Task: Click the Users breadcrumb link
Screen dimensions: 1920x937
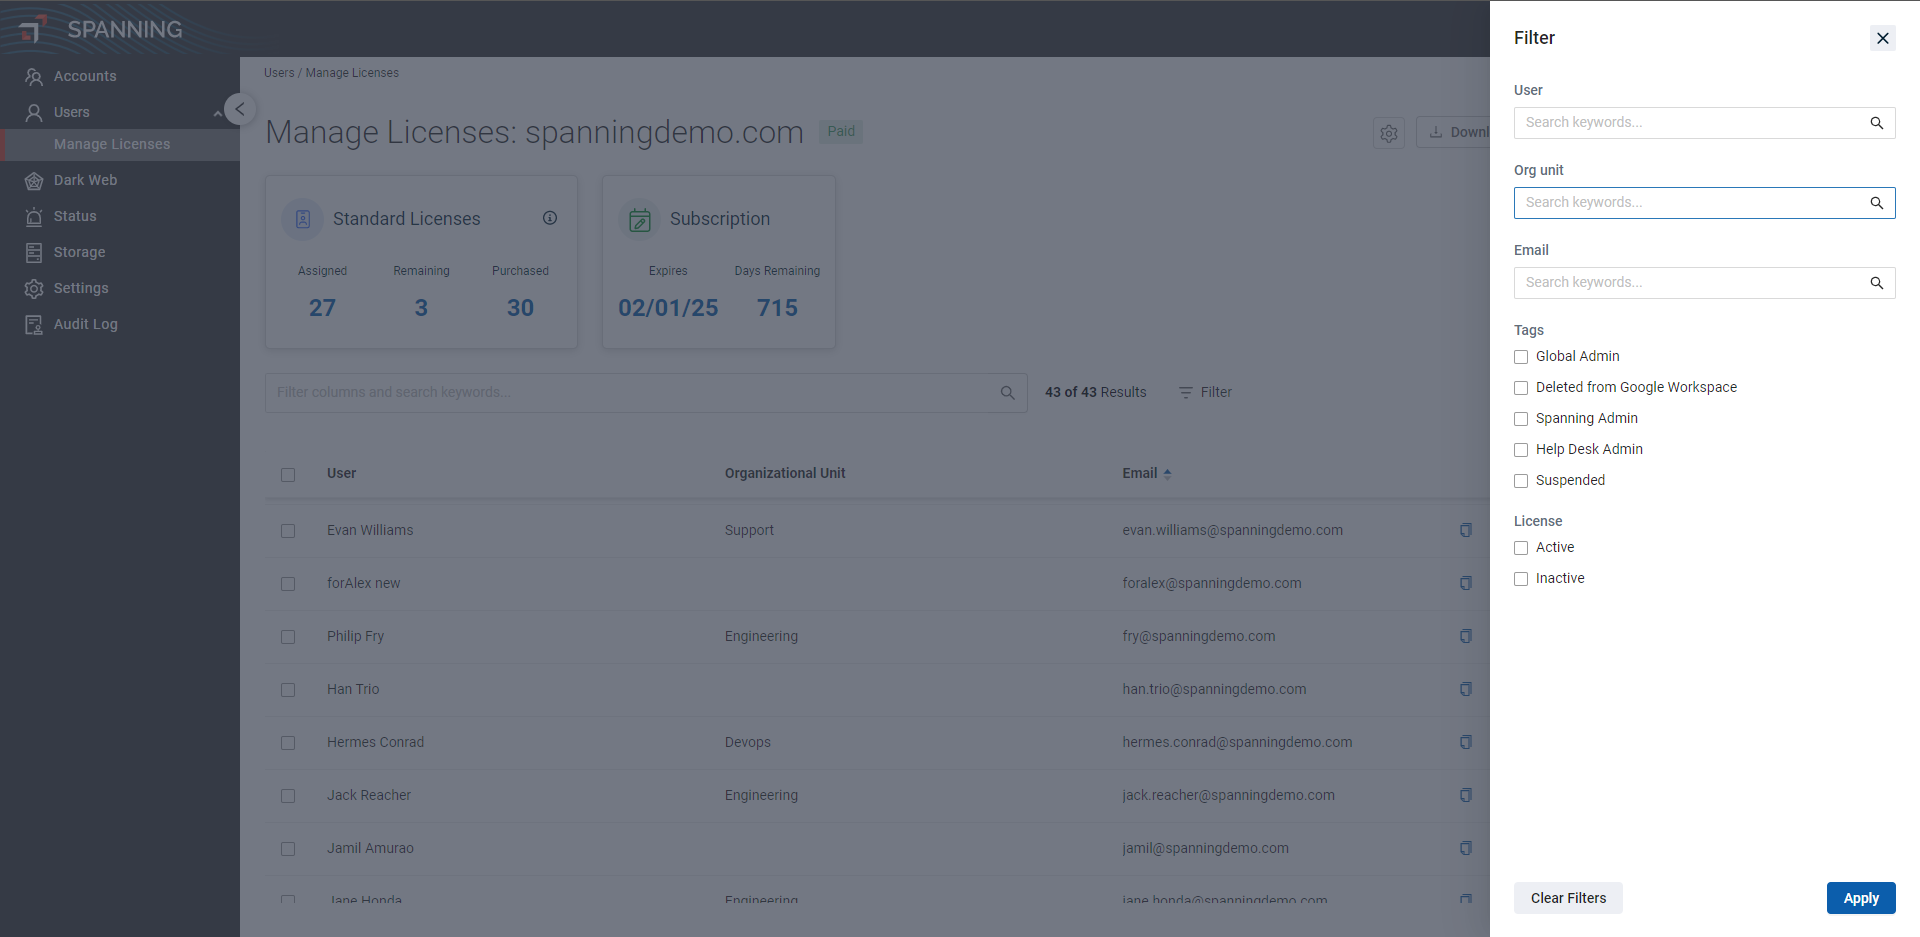Action: click(x=279, y=73)
